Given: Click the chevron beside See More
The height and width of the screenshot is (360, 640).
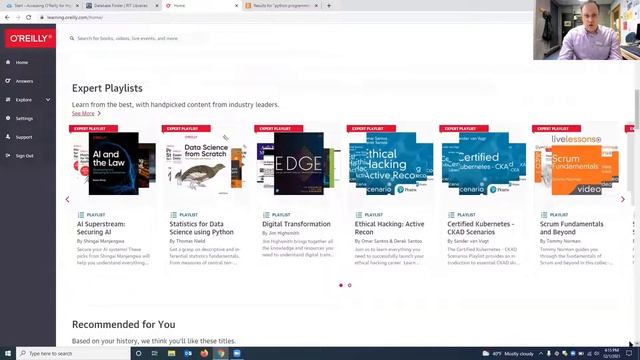Looking at the screenshot, I should [99, 113].
